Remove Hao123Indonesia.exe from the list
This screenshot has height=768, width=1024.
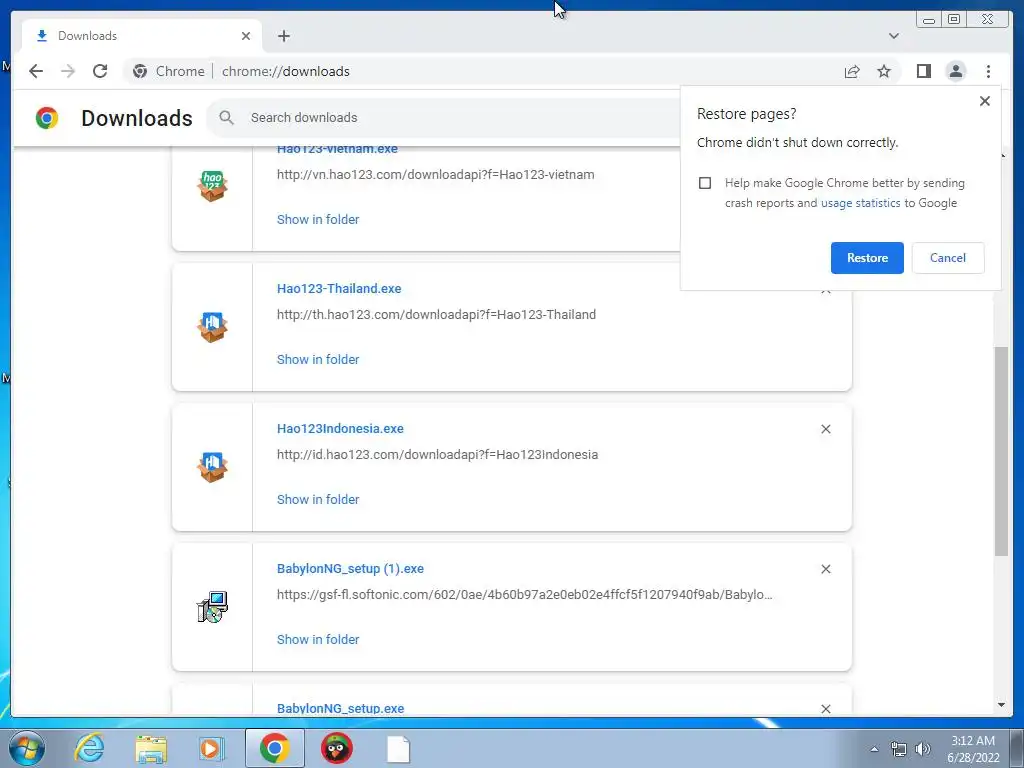(825, 429)
